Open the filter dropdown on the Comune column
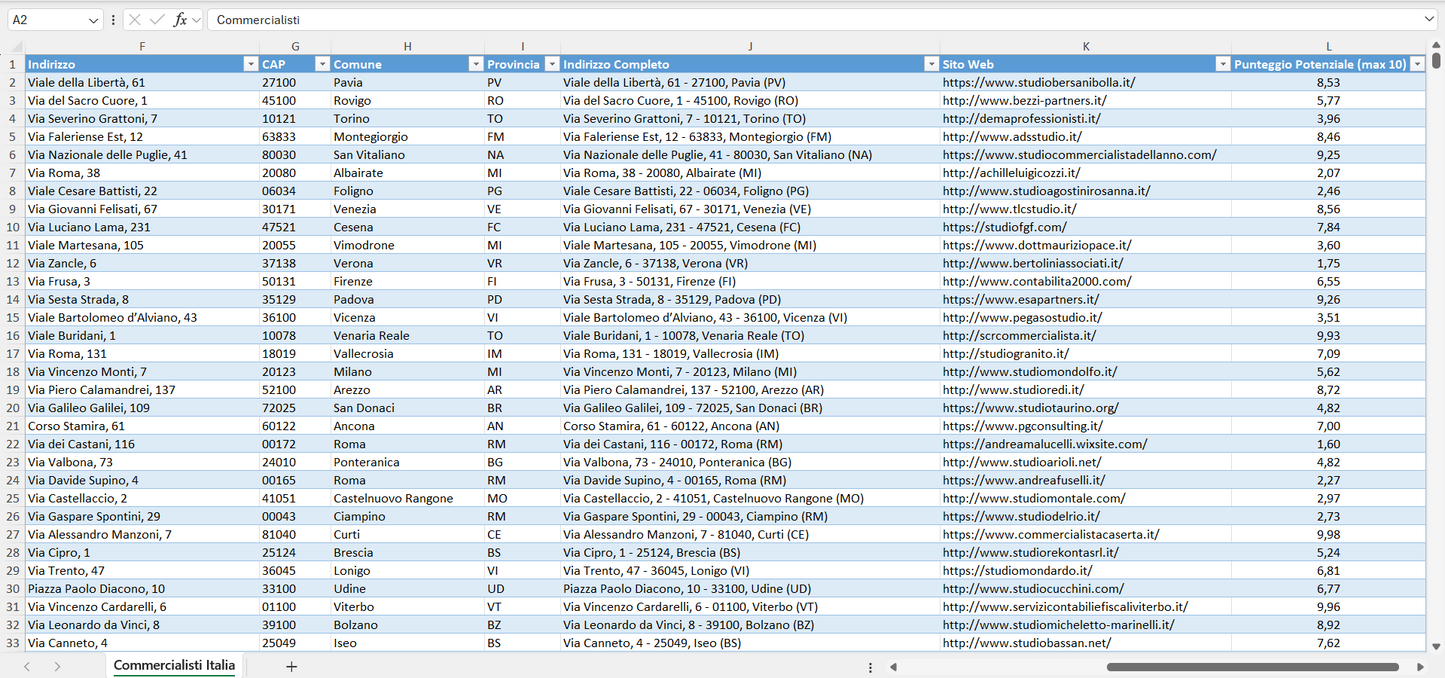This screenshot has height=678, width=1445. pos(476,63)
